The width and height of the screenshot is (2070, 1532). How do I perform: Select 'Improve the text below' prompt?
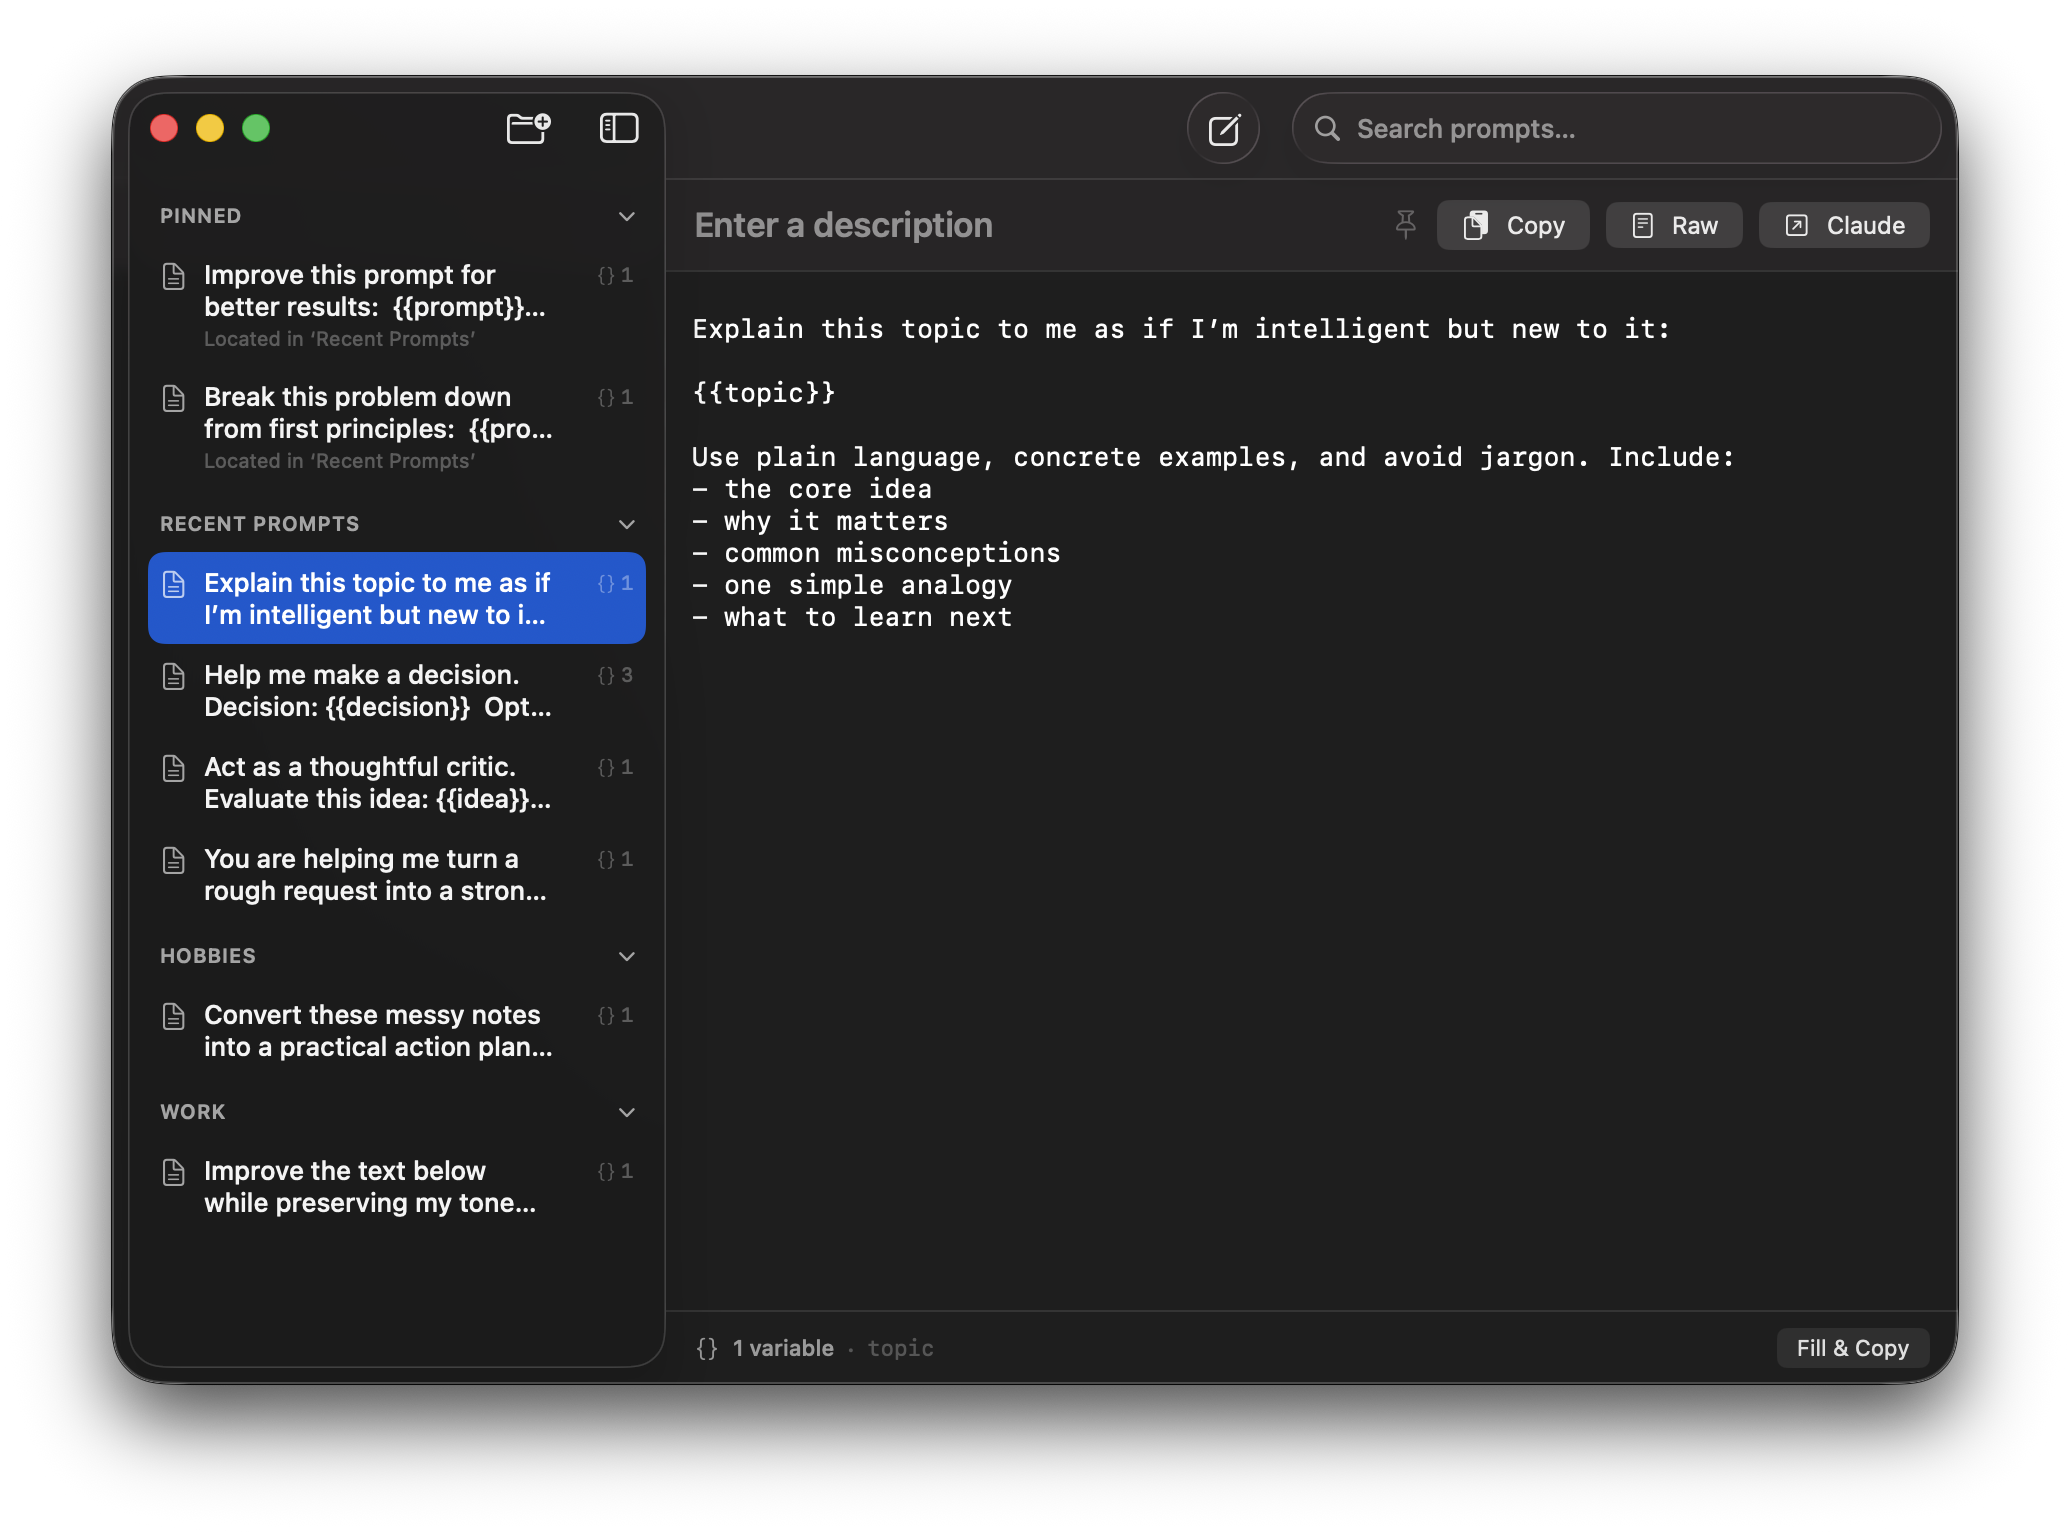pyautogui.click(x=397, y=1186)
